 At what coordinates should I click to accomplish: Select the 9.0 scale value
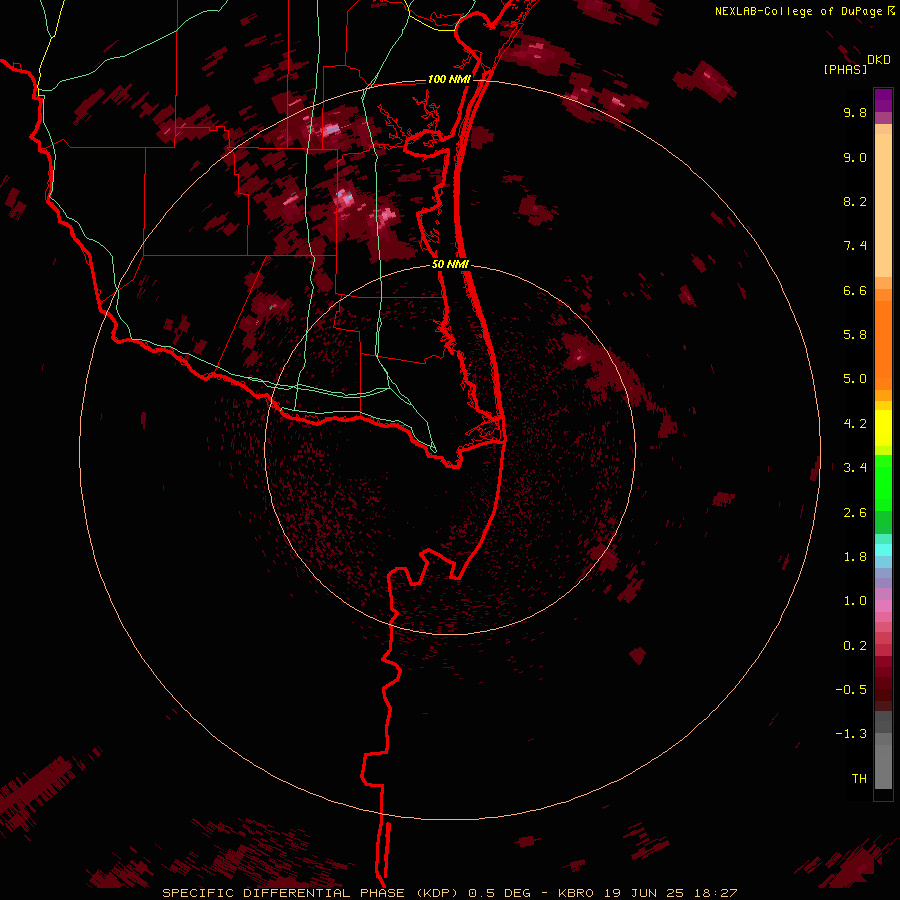[855, 157]
